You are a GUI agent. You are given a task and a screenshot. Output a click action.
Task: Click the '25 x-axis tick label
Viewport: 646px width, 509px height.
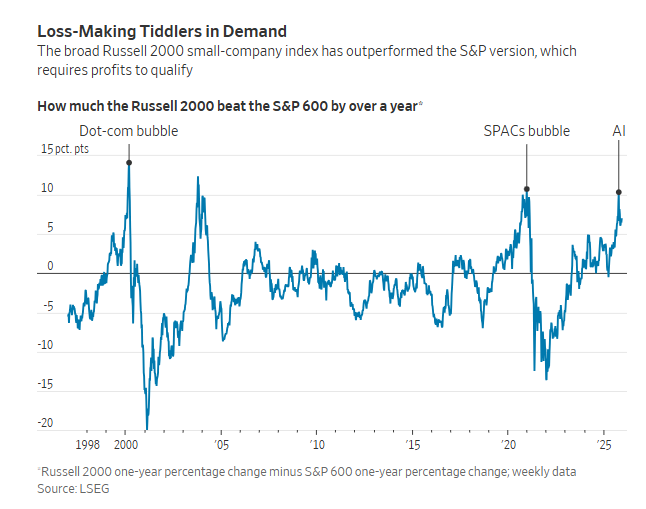pyautogui.click(x=604, y=444)
